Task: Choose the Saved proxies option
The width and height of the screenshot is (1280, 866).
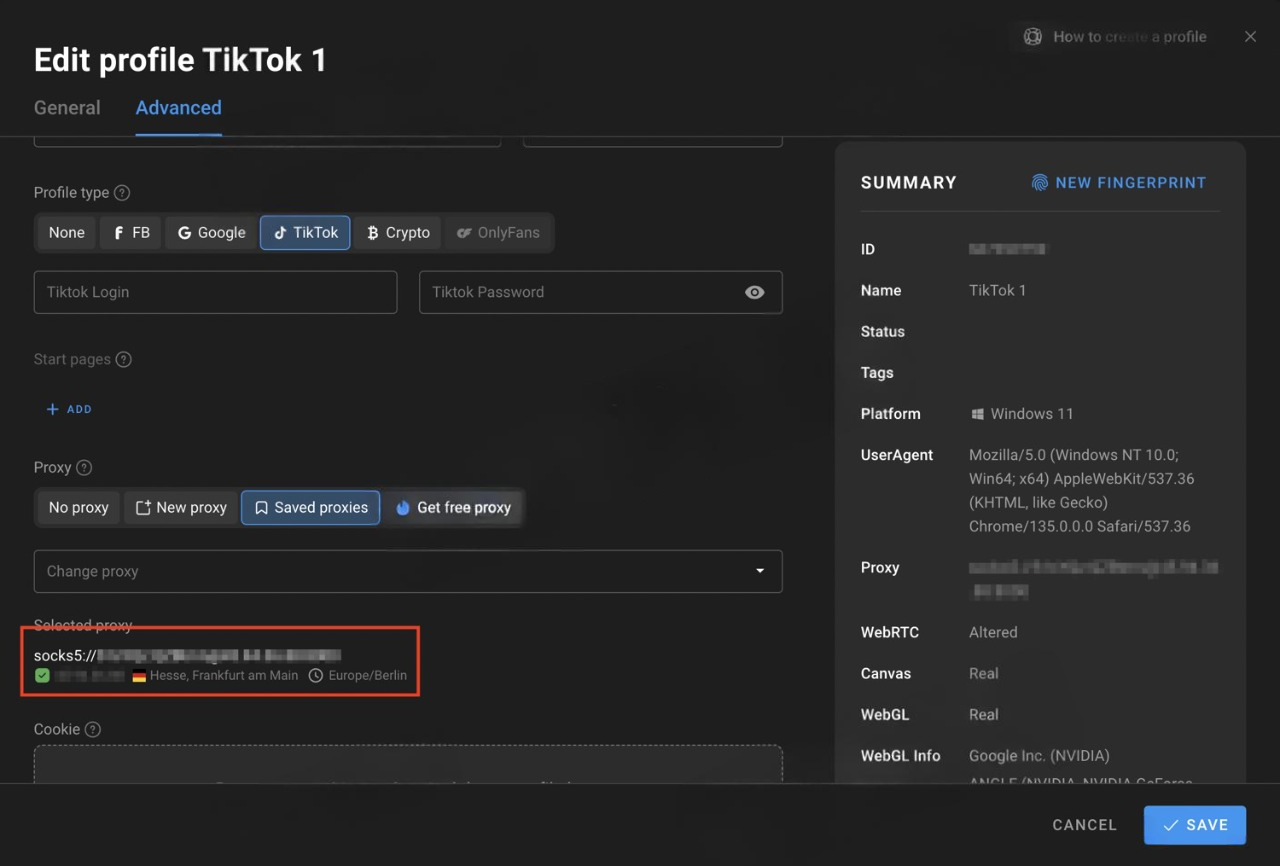Action: coord(311,508)
